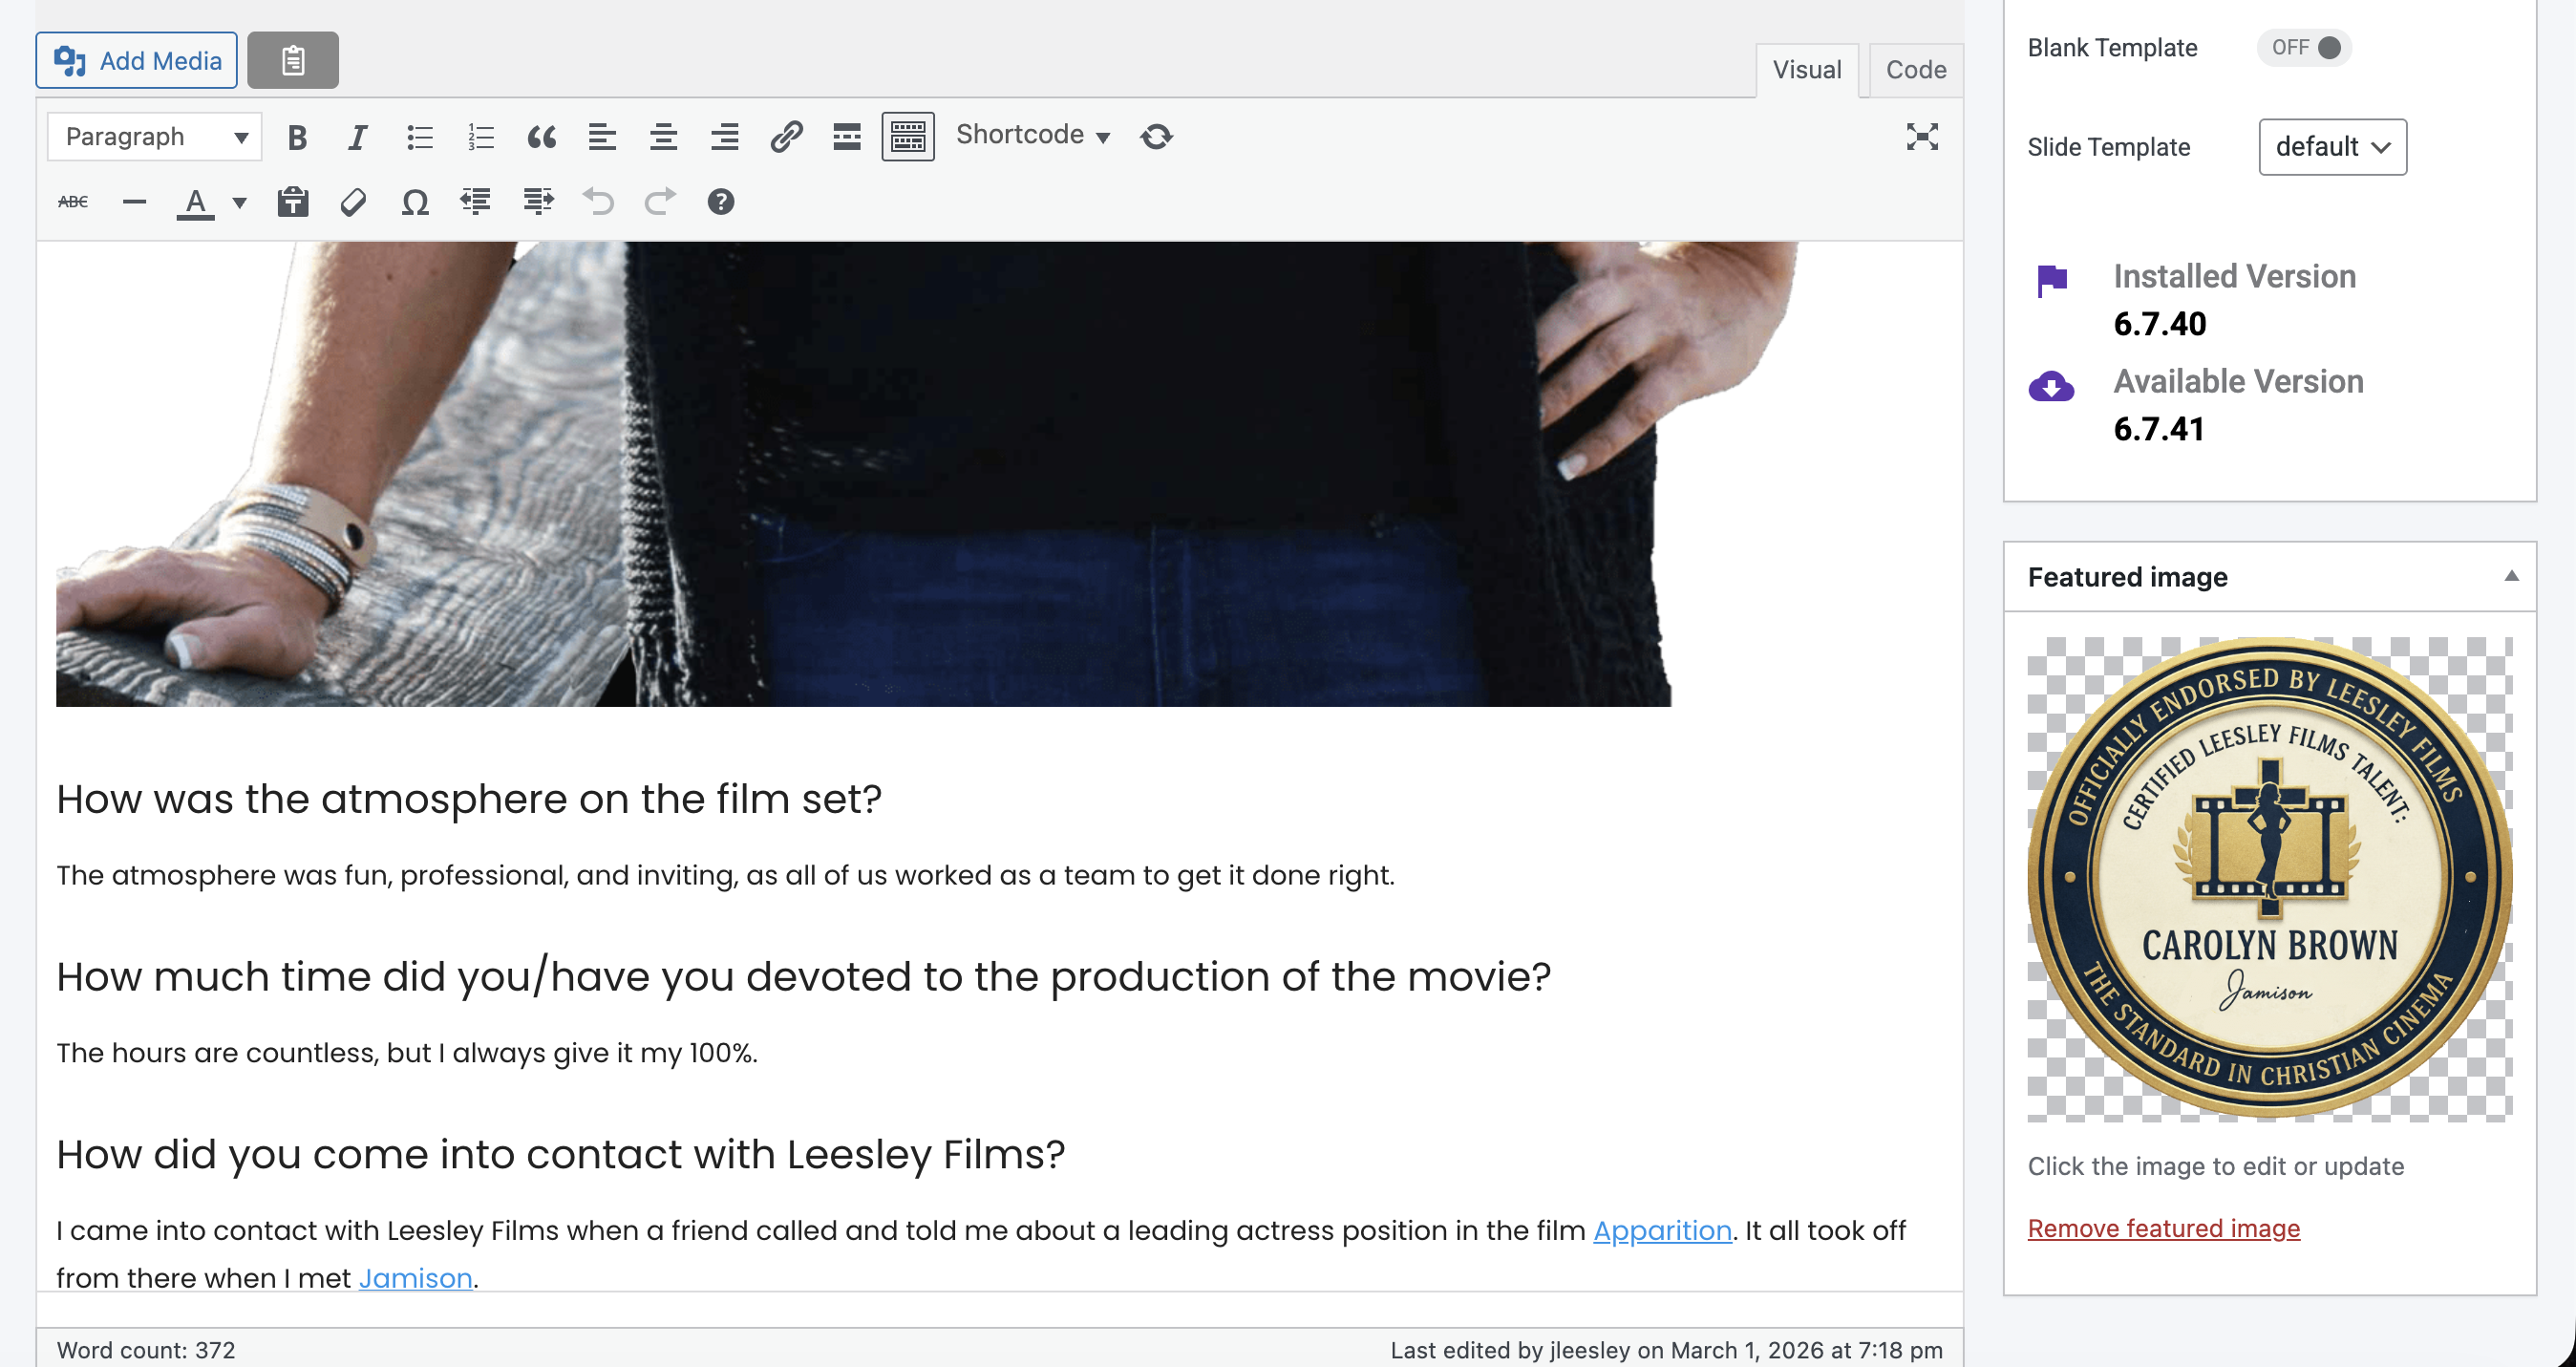Insert the Read More tag
Screen dimensions: 2576x1367
coord(847,137)
